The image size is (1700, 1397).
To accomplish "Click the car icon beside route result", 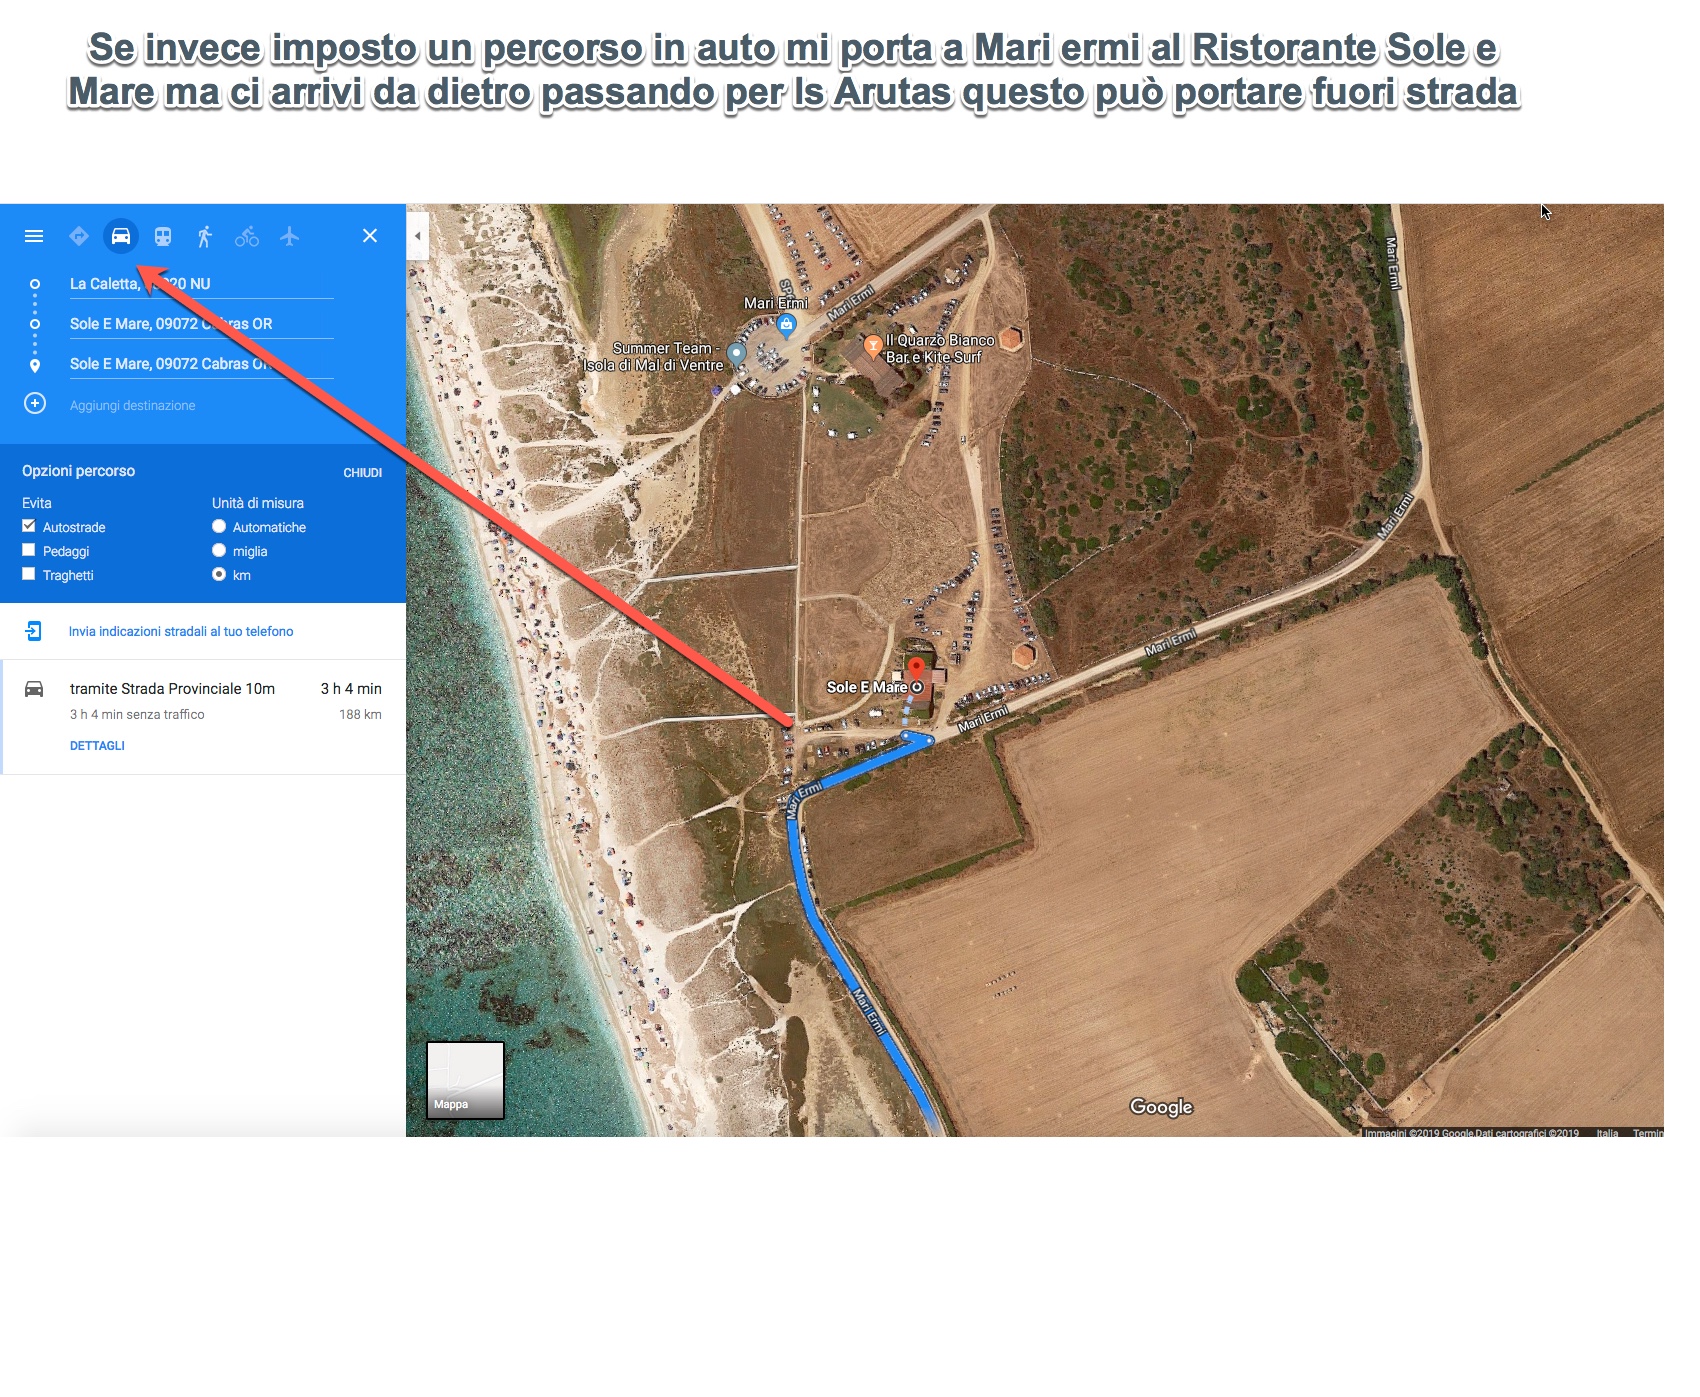I will [34, 689].
